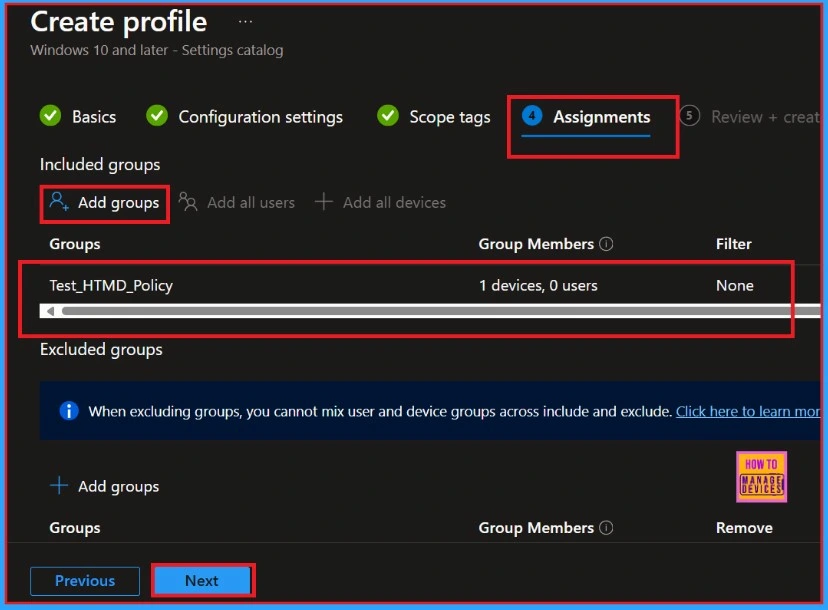Screen dimensions: 828x610
Task: Show info for Excluded Group Members column
Action: point(606,527)
